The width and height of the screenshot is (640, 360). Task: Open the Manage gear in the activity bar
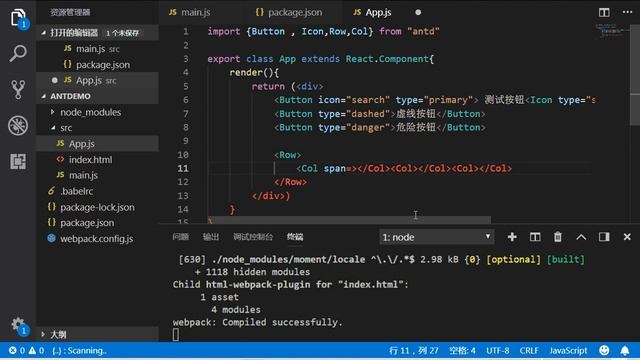(18, 325)
